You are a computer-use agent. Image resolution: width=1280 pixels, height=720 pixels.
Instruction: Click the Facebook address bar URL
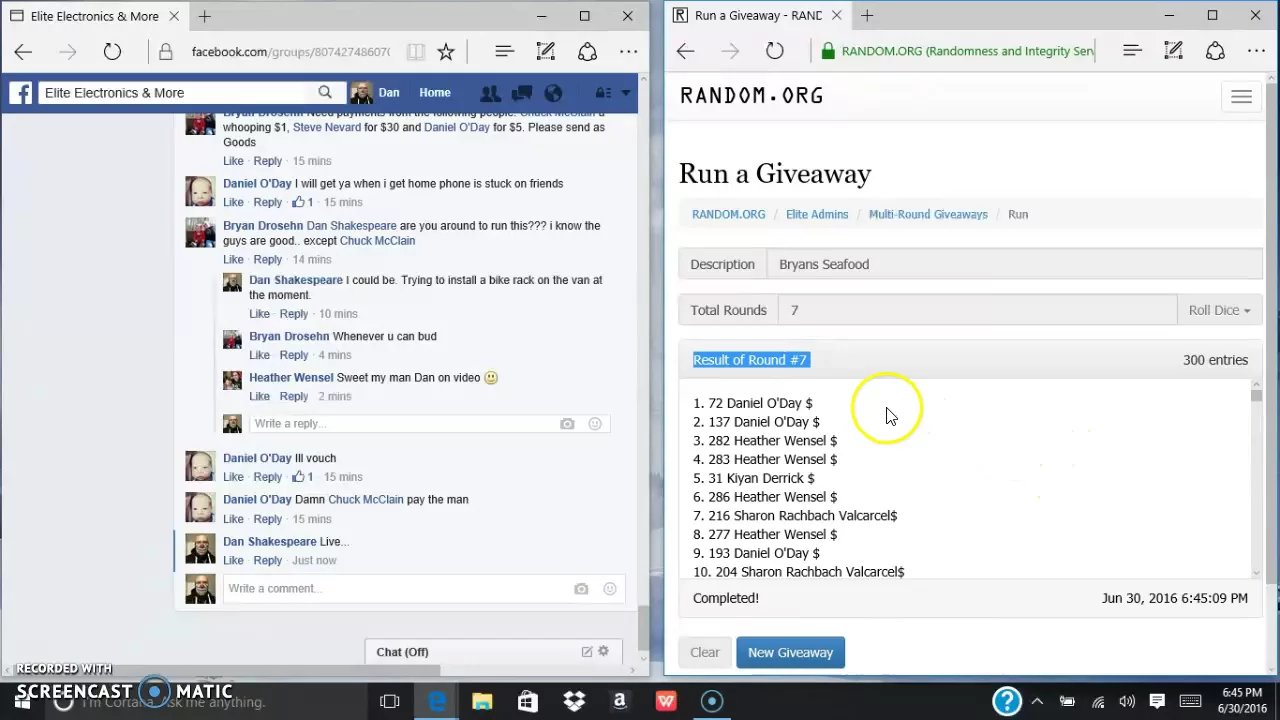[x=290, y=52]
